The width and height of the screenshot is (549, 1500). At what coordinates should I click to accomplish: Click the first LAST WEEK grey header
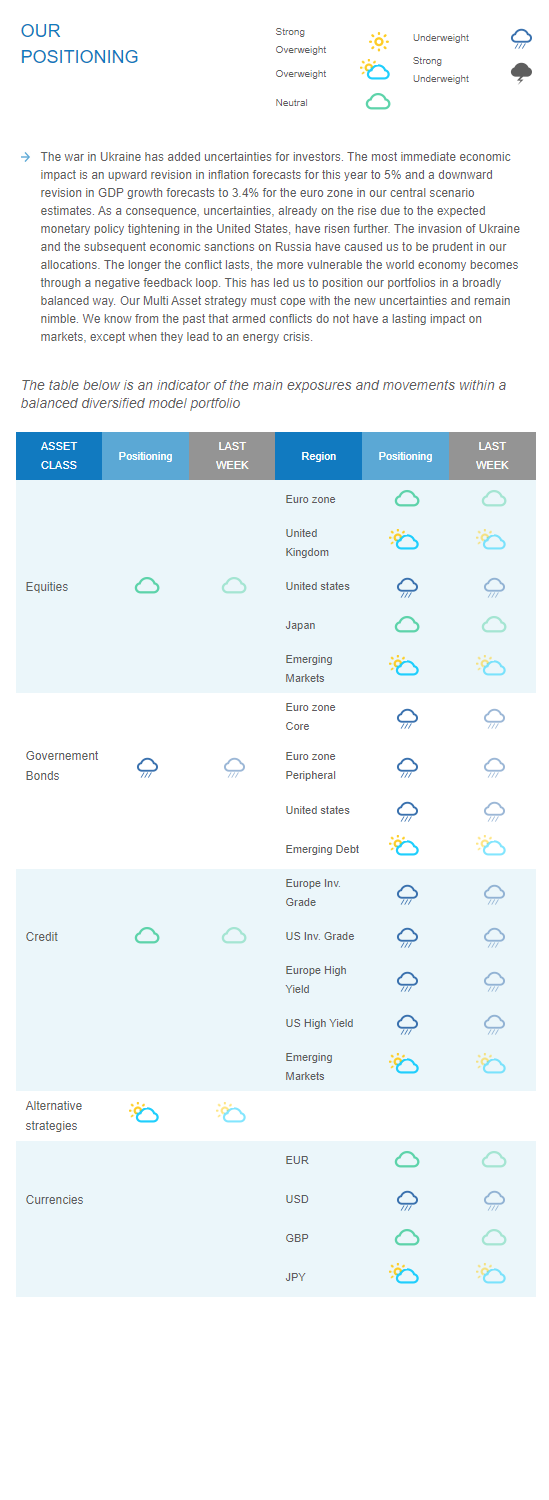click(232, 456)
